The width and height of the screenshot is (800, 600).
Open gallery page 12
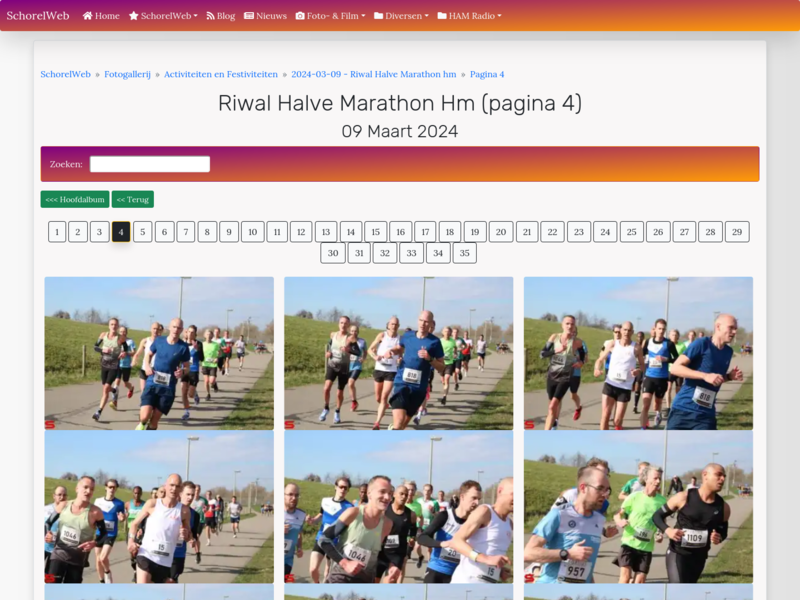(301, 232)
